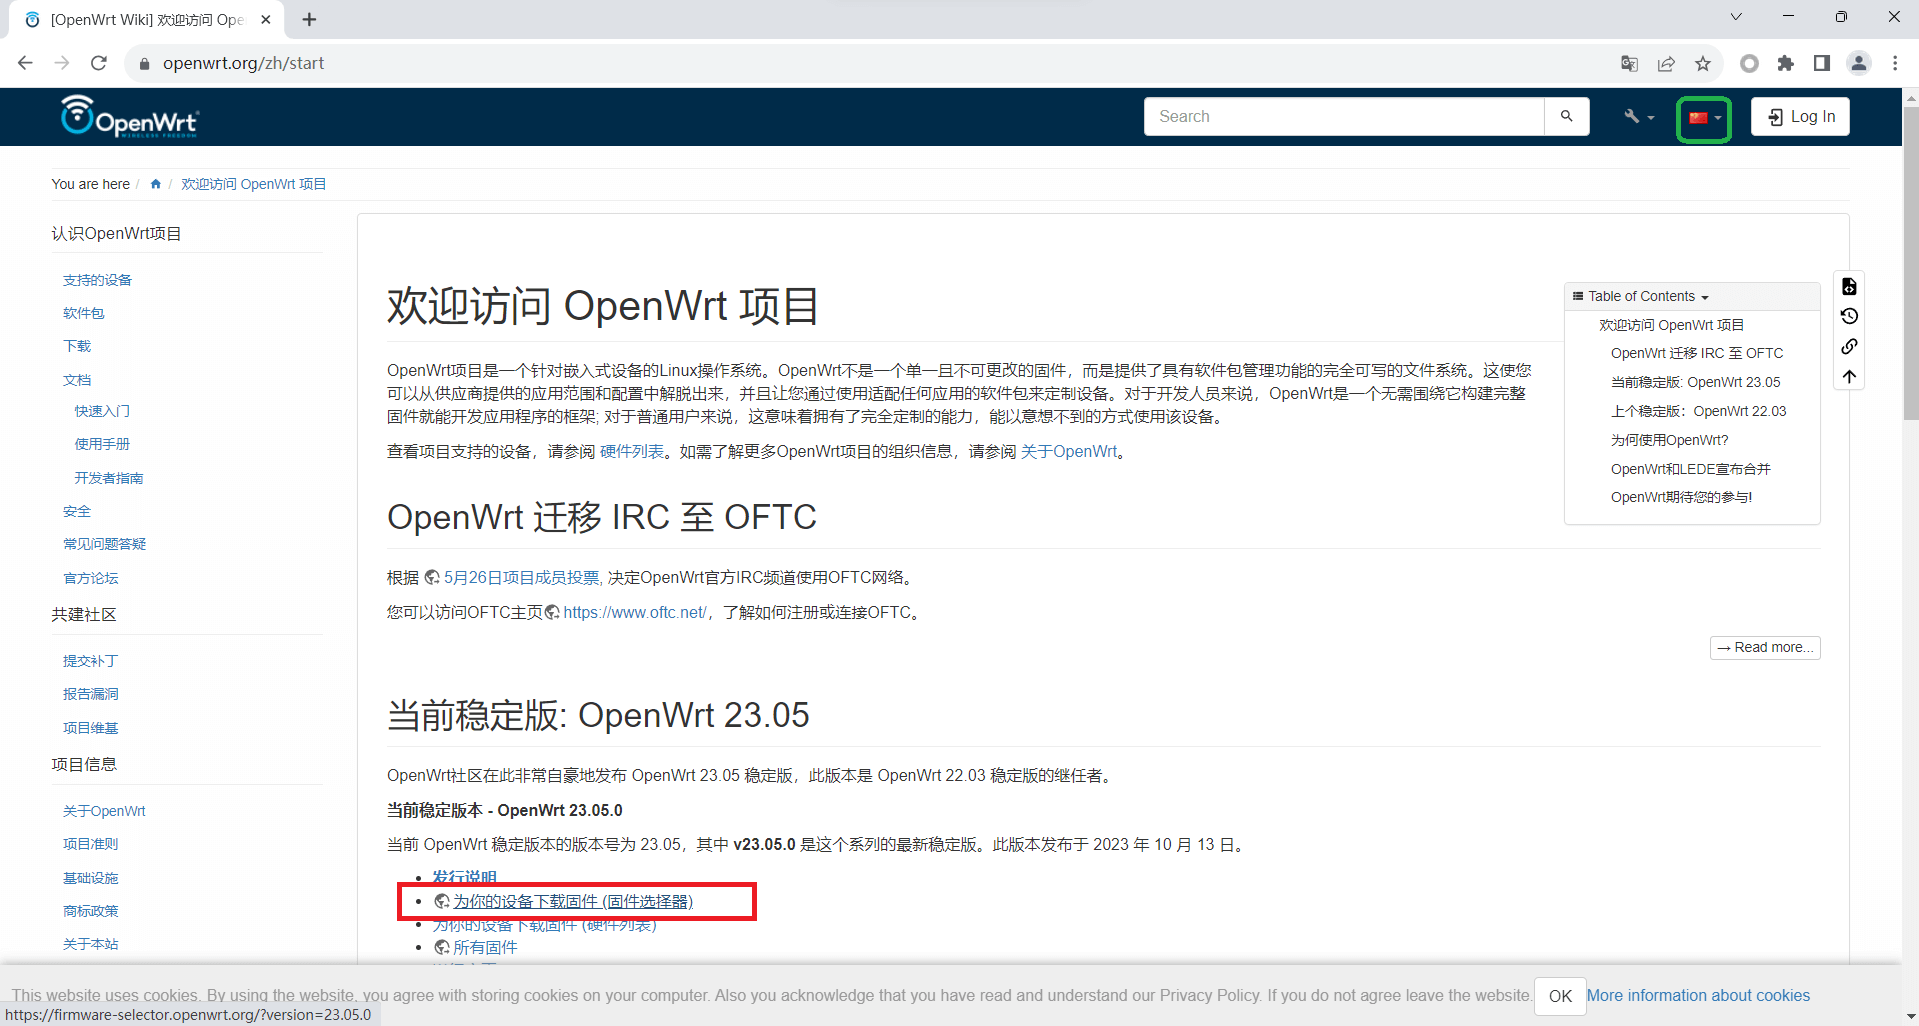Open the 5月26日项目成员投票 link

tap(521, 578)
